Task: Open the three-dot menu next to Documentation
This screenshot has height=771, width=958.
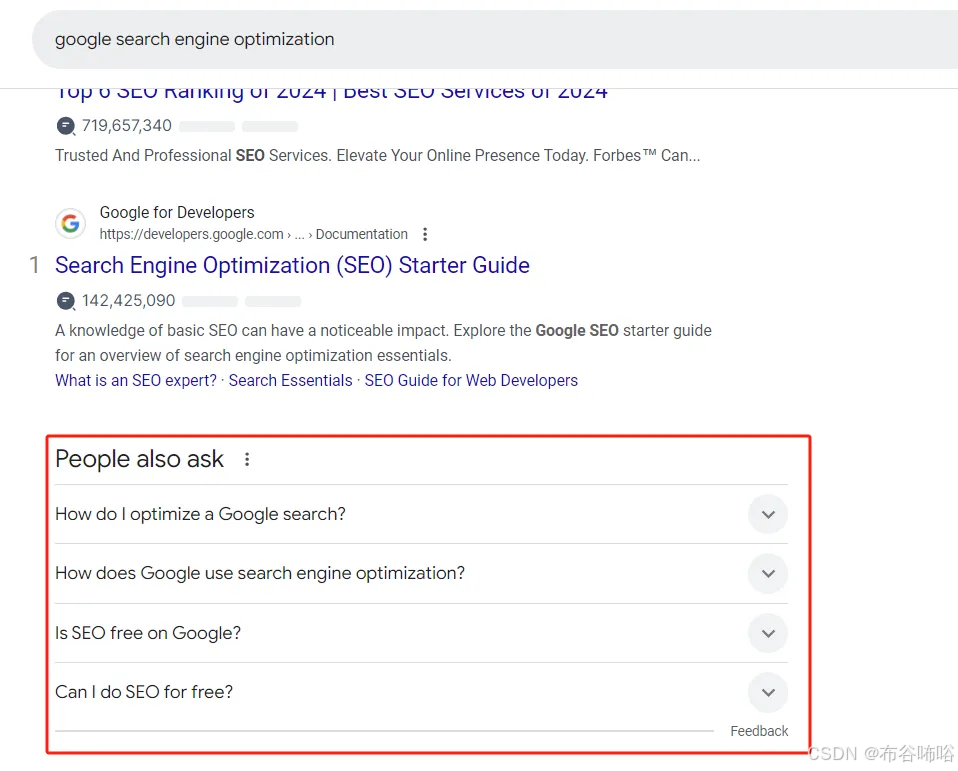Action: (425, 234)
